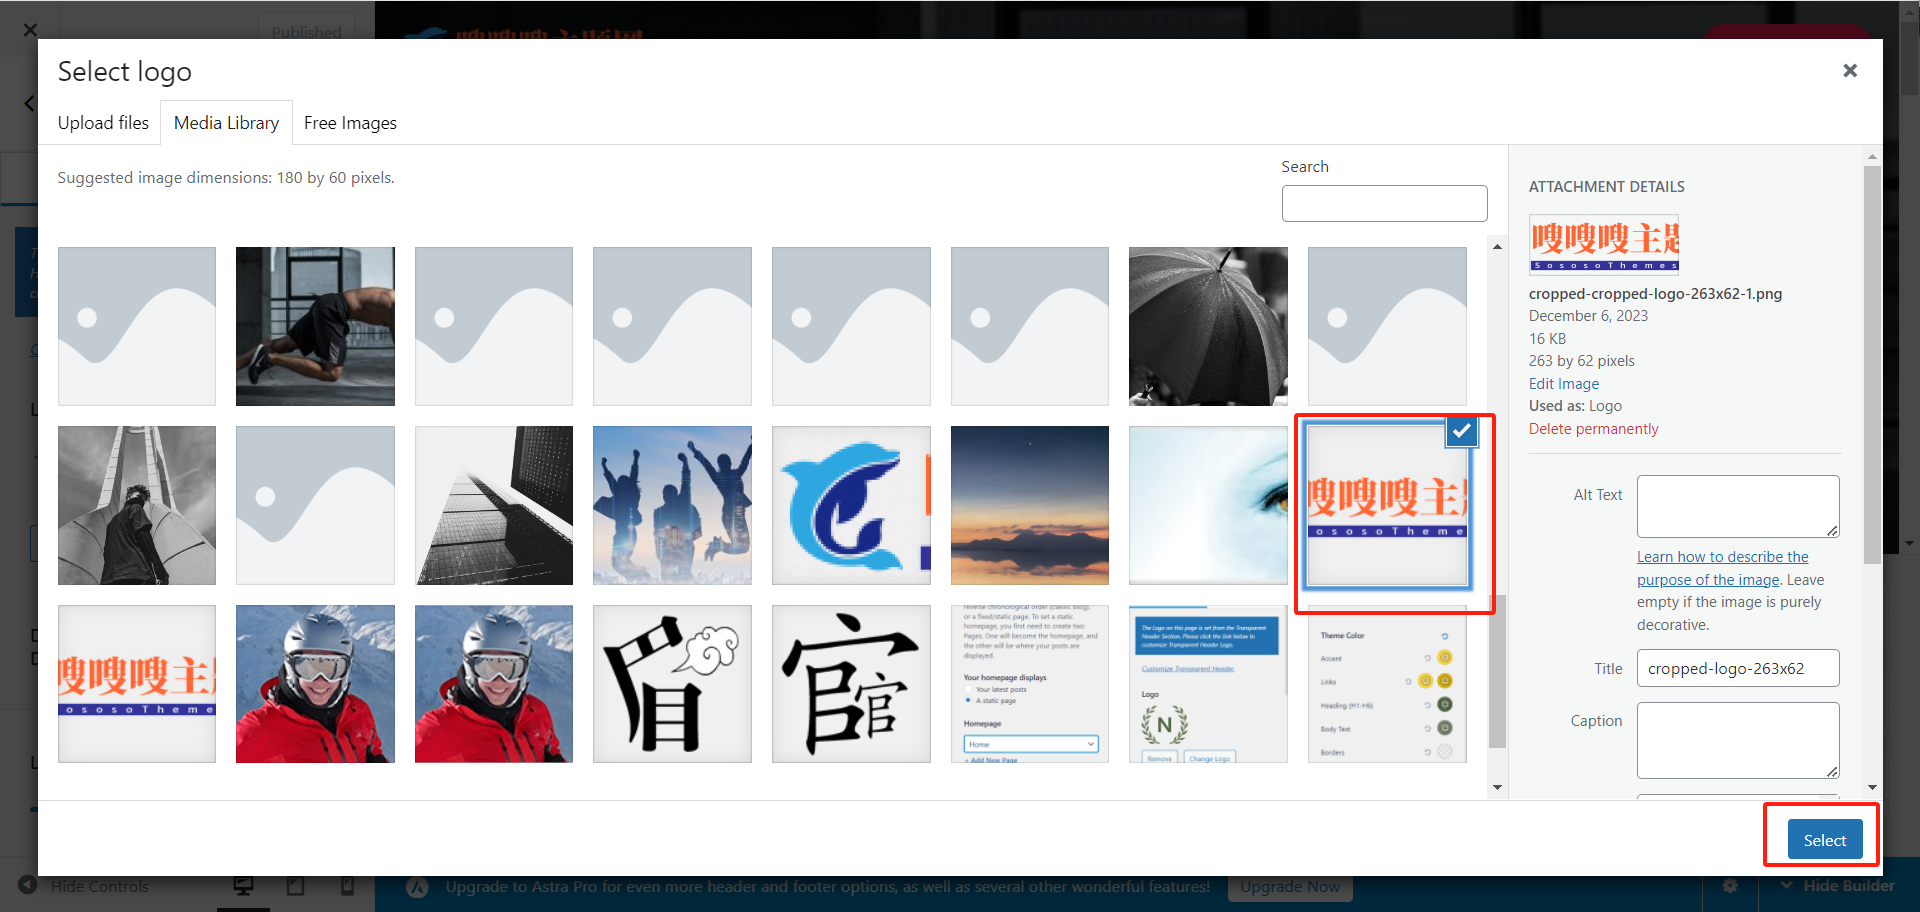Screen dimensions: 1920x912
Task: Click the Used as: Logo text
Action: pos(1575,406)
